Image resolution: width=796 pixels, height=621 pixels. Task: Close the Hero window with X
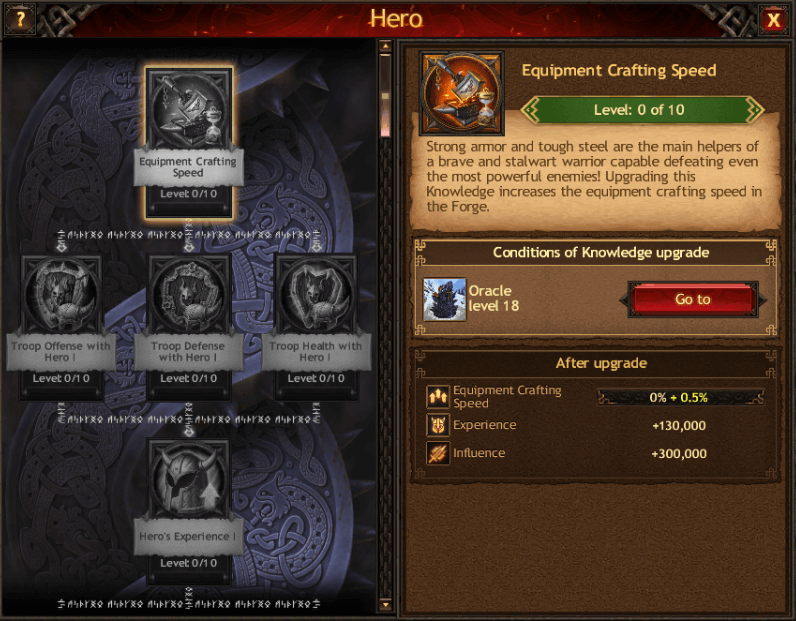(x=774, y=20)
